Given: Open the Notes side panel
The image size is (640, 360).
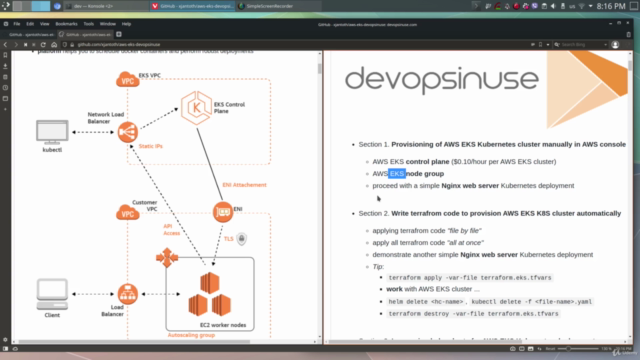Looking at the screenshot, I should tap(5, 77).
